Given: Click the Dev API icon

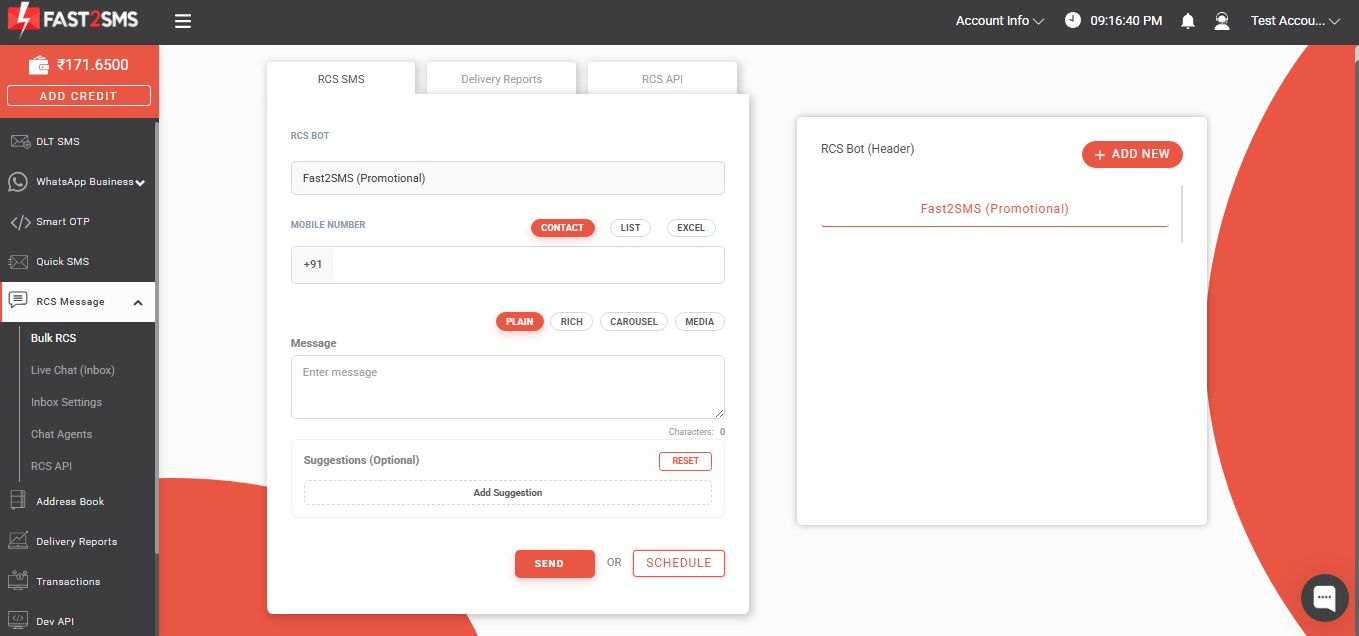Looking at the screenshot, I should (x=18, y=621).
